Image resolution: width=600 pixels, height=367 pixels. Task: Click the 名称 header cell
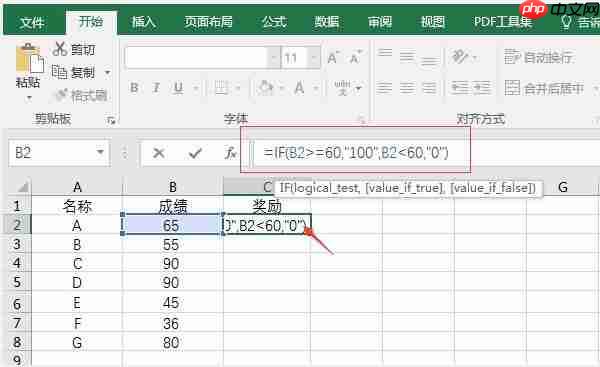(77, 206)
